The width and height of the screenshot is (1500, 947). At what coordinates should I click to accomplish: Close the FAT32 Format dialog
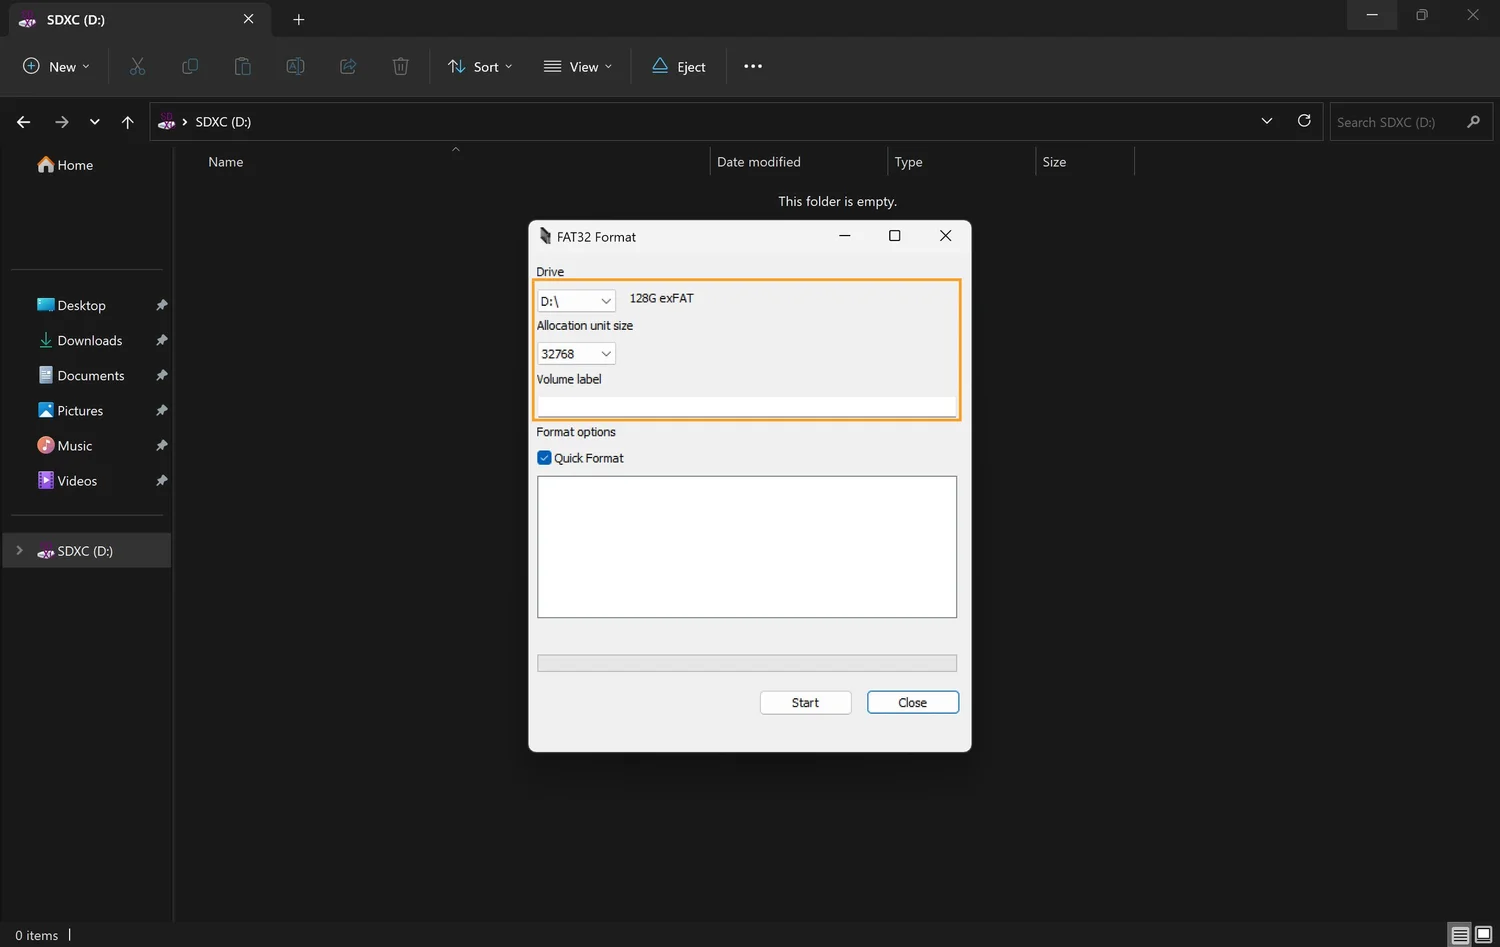911,702
